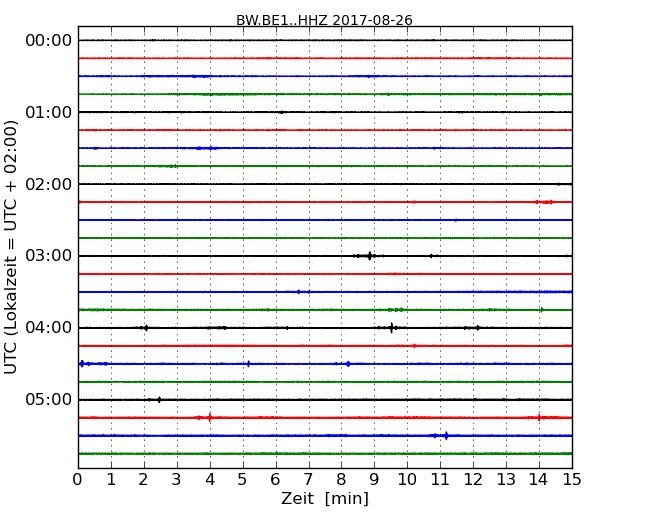
Task: Select the 04:00 time label
Action: (49, 328)
